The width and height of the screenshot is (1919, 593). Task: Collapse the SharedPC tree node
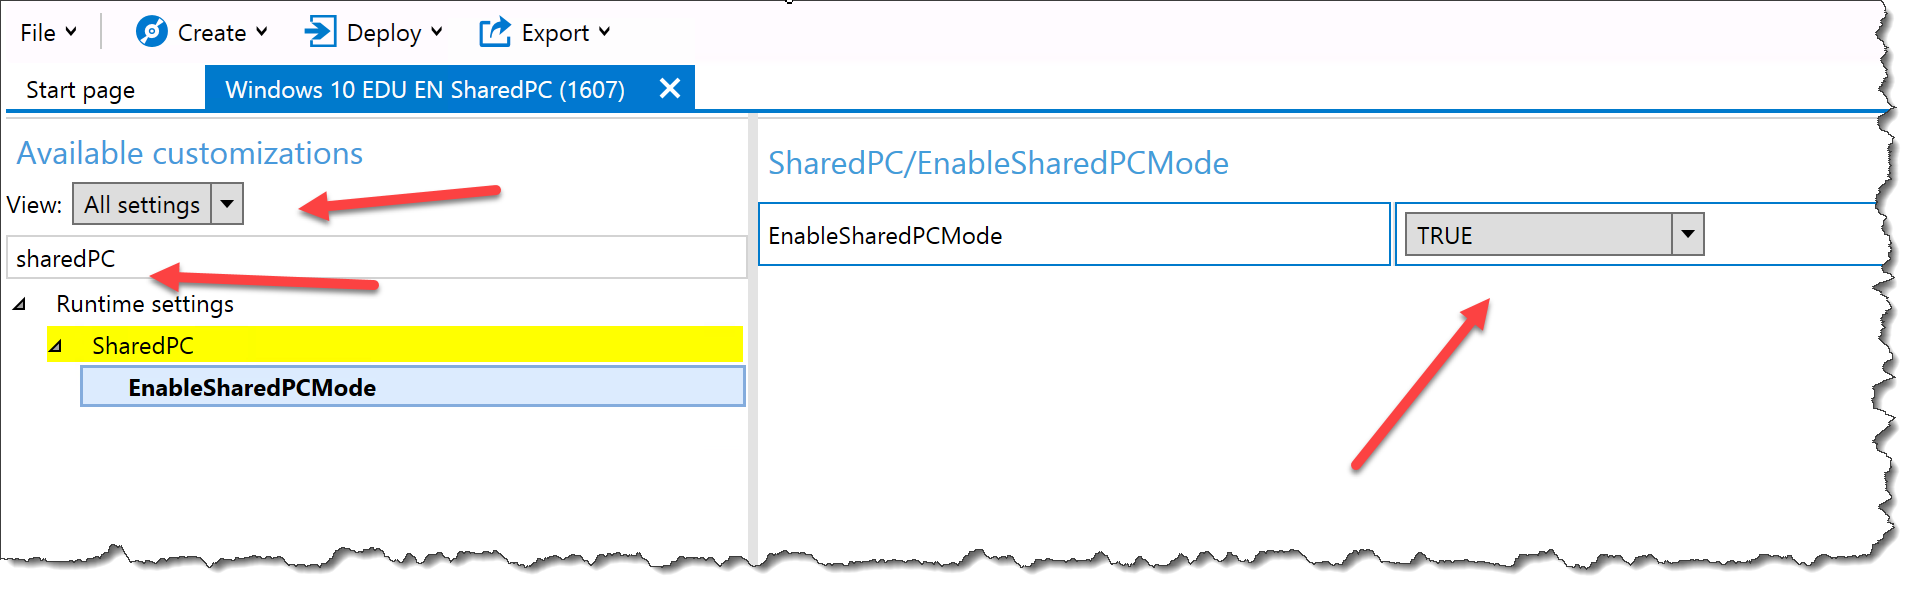(x=55, y=345)
